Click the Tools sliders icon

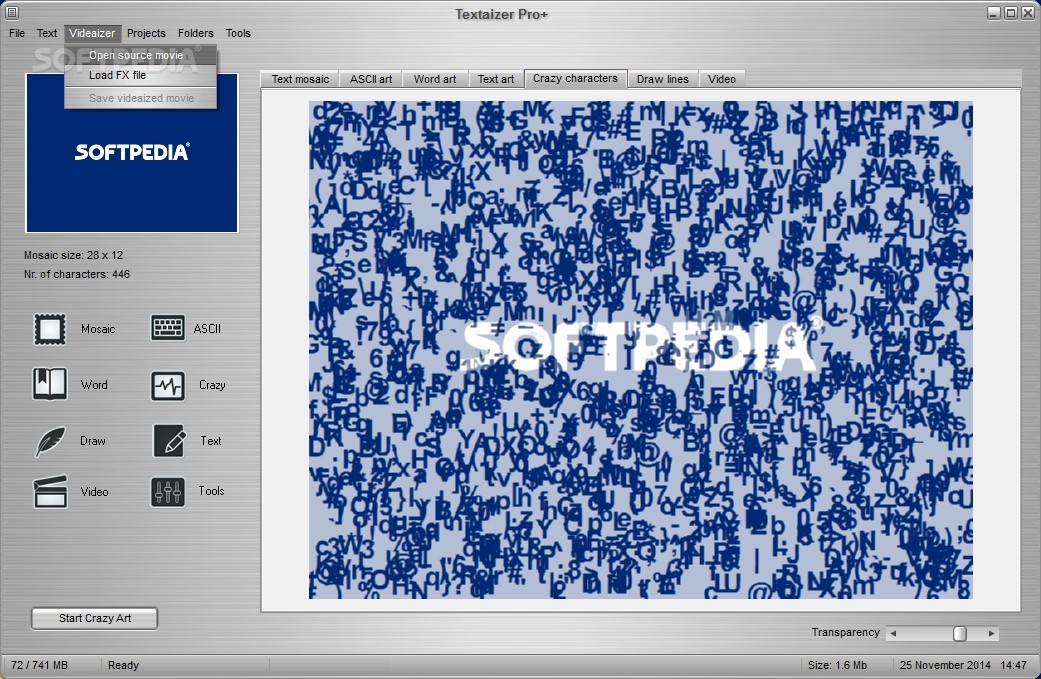pyautogui.click(x=168, y=492)
